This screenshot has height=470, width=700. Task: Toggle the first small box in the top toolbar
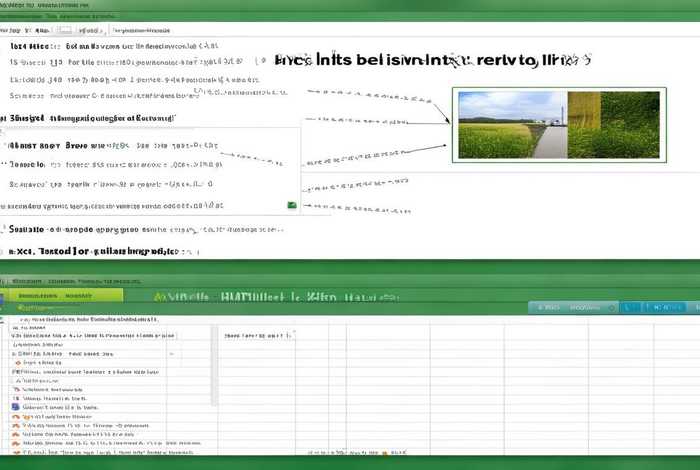point(66,29)
